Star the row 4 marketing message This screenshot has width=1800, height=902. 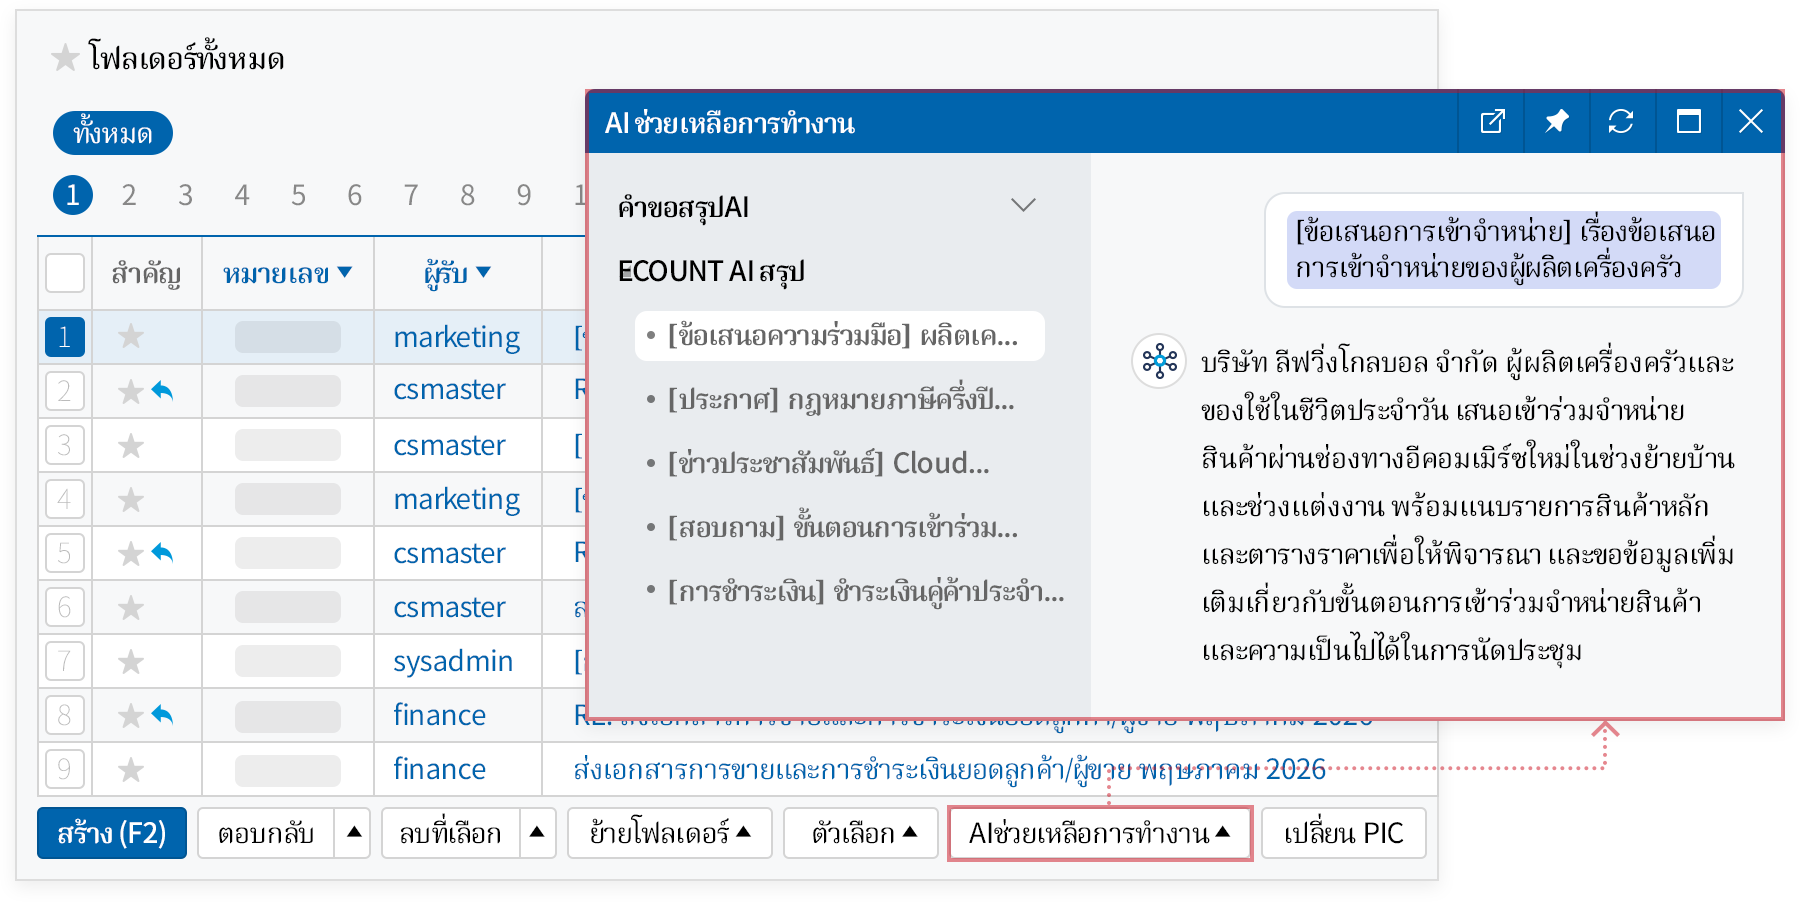coord(131,499)
